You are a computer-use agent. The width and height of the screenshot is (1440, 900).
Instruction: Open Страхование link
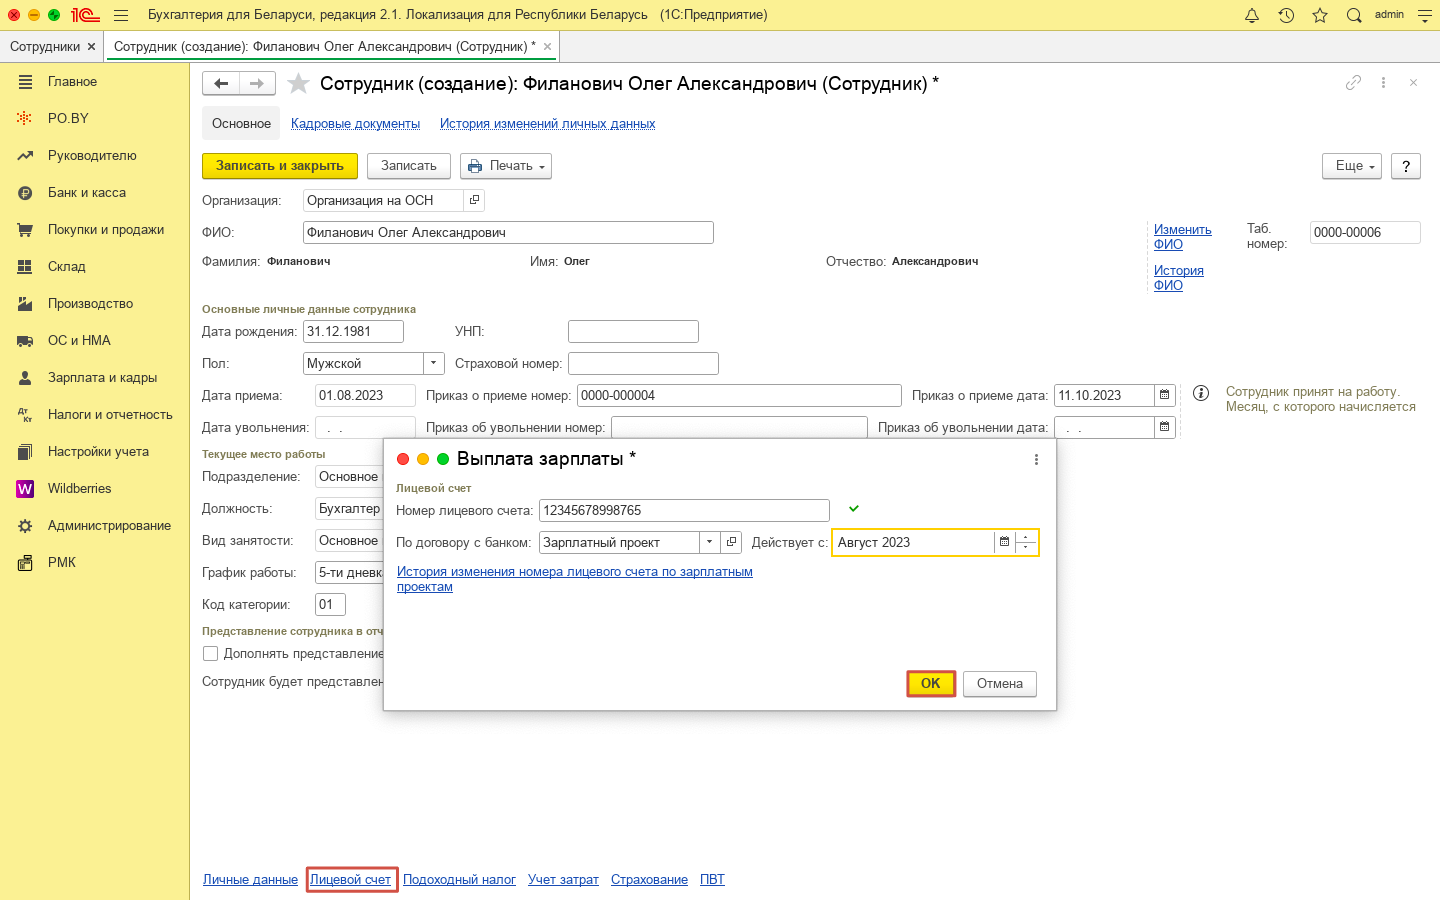click(x=649, y=879)
